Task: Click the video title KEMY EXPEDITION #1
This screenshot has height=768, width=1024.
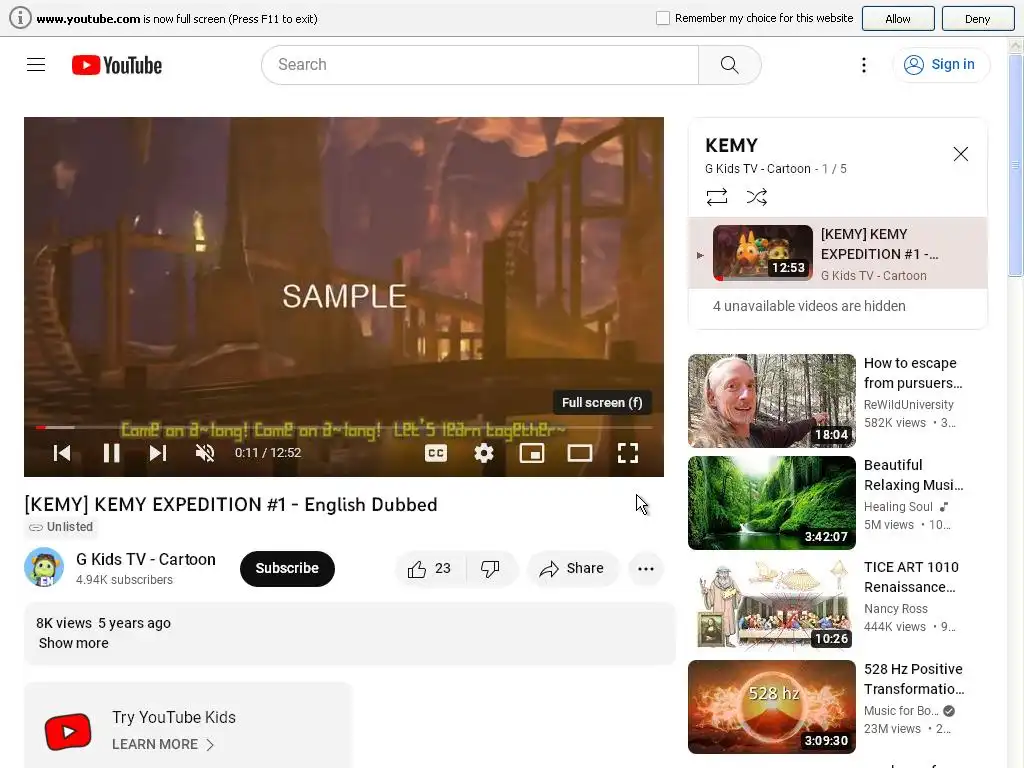Action: pos(231,505)
